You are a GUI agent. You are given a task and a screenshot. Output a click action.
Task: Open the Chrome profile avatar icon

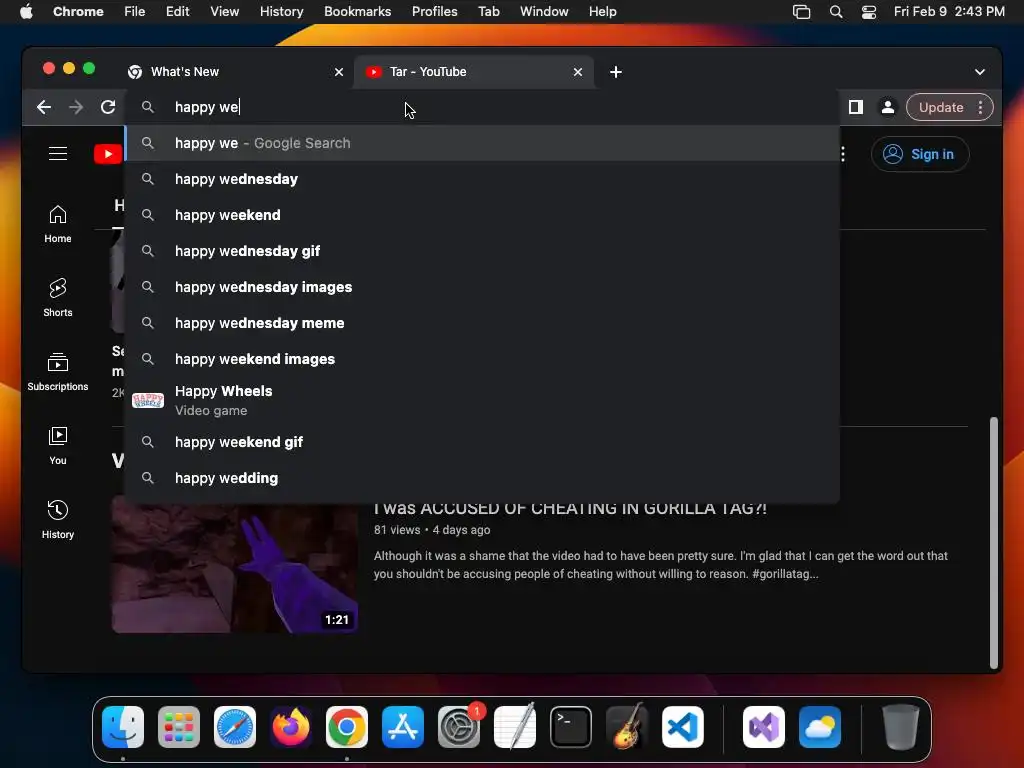pos(888,107)
